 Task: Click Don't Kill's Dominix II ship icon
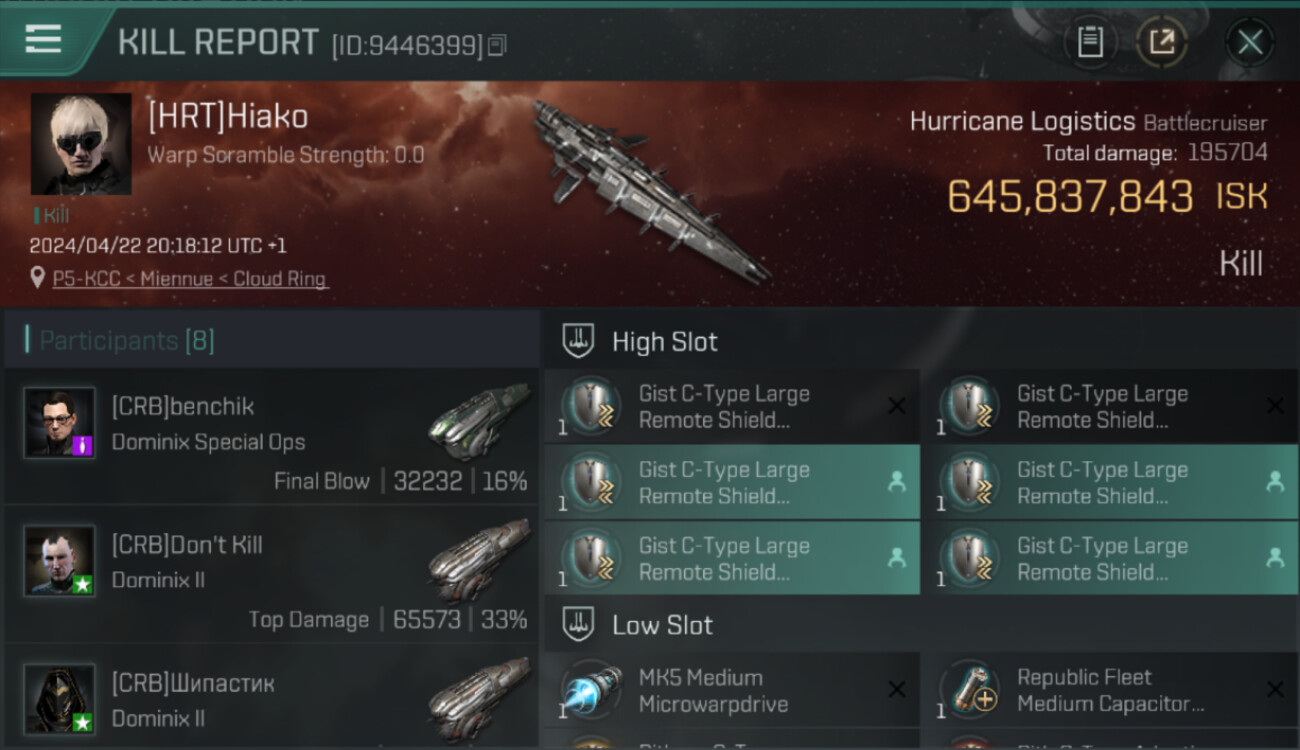click(x=479, y=559)
